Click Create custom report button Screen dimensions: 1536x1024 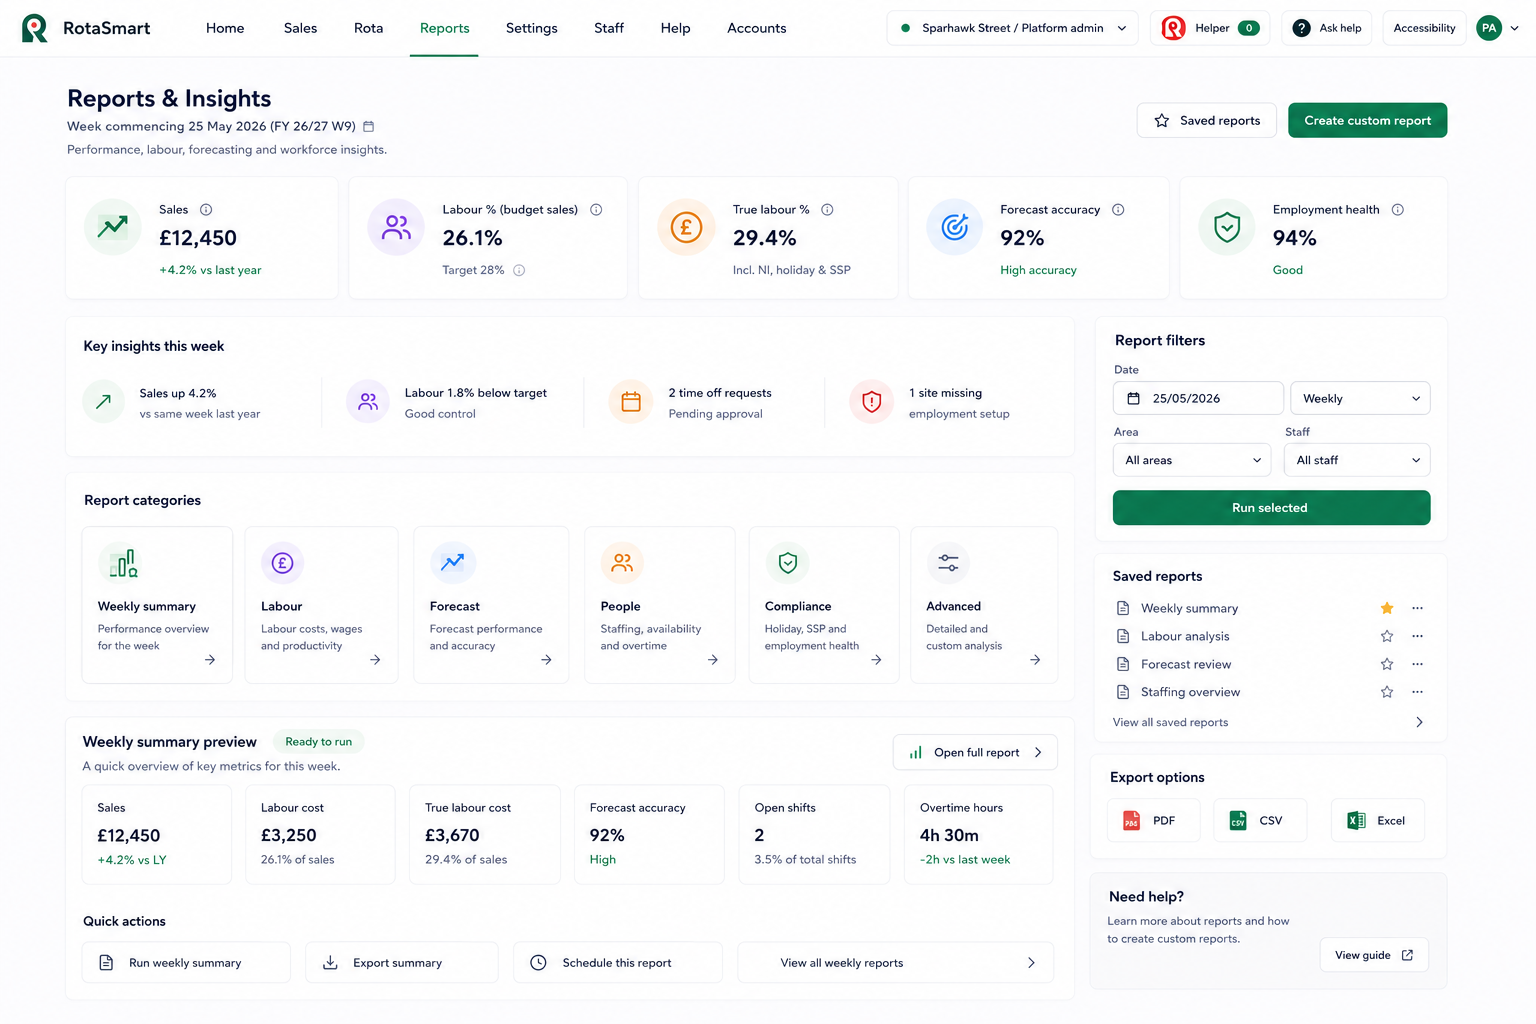(x=1367, y=121)
